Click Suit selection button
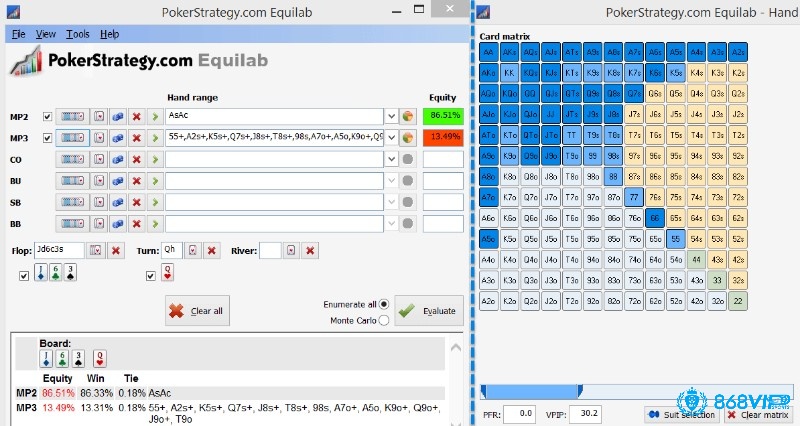The image size is (800, 426). coord(682,415)
